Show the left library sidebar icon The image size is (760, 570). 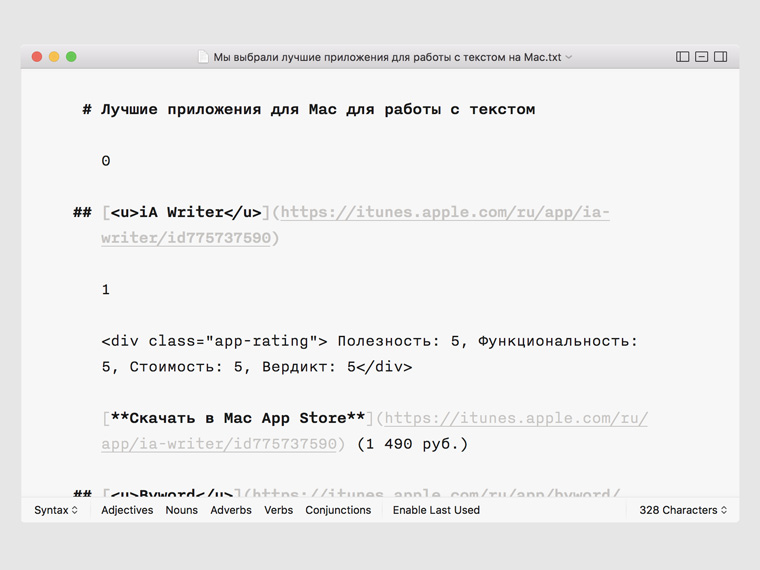tap(682, 57)
